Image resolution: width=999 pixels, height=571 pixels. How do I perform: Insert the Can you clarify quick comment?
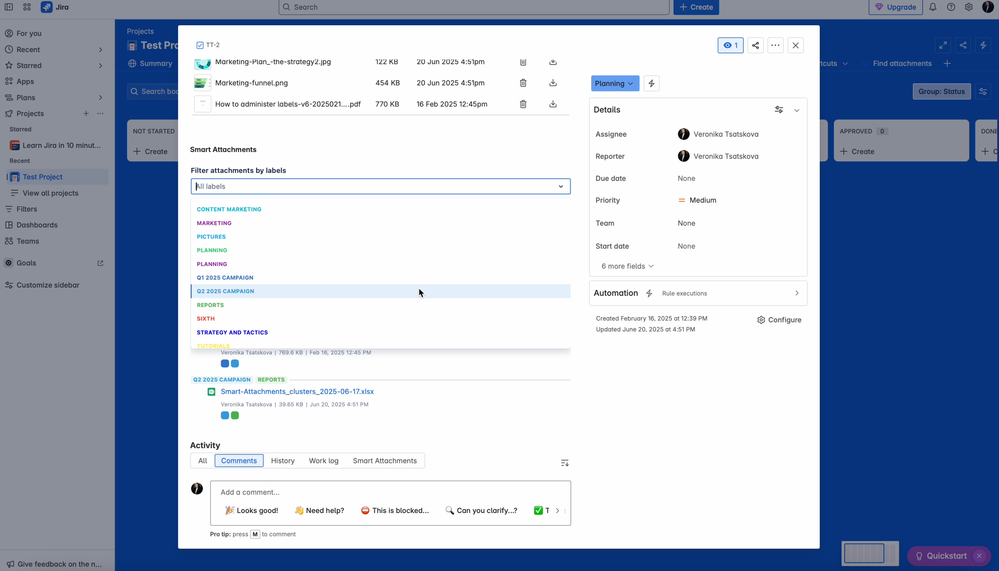click(481, 510)
